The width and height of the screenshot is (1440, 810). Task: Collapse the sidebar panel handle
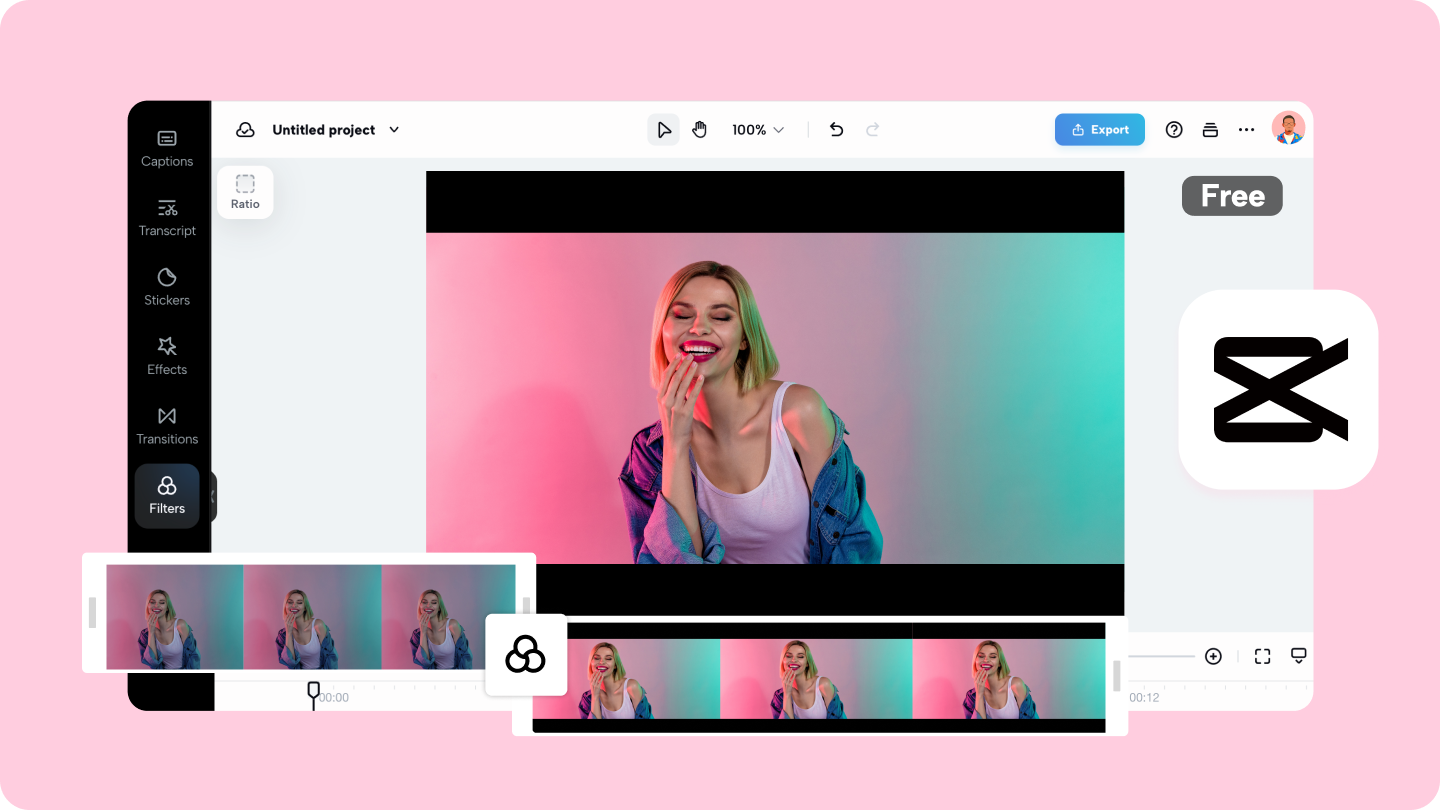(212, 497)
